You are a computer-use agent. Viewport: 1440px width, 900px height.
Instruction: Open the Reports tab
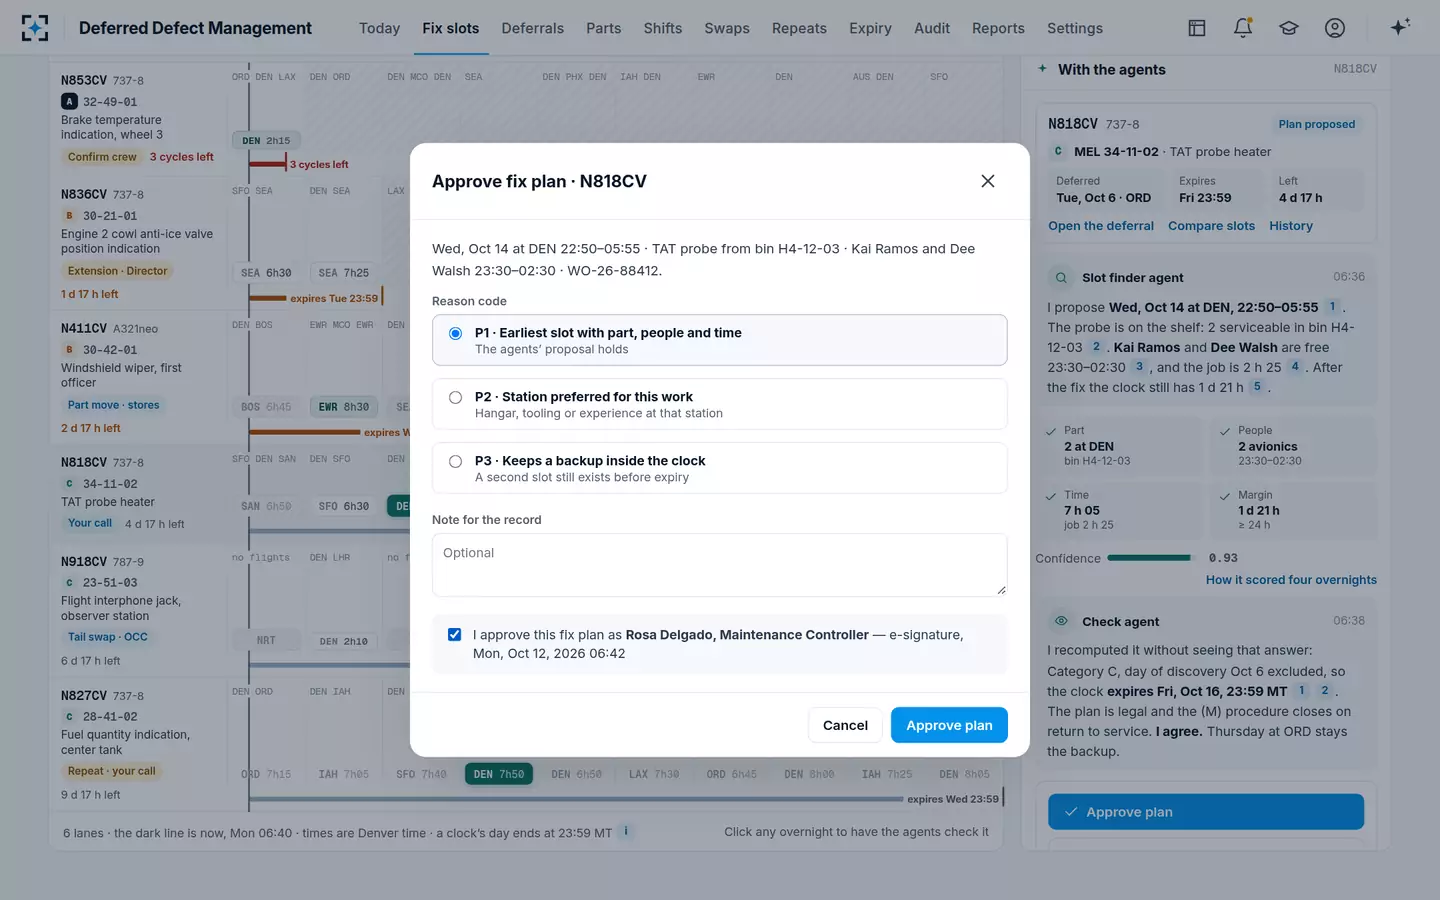pyautogui.click(x=998, y=28)
